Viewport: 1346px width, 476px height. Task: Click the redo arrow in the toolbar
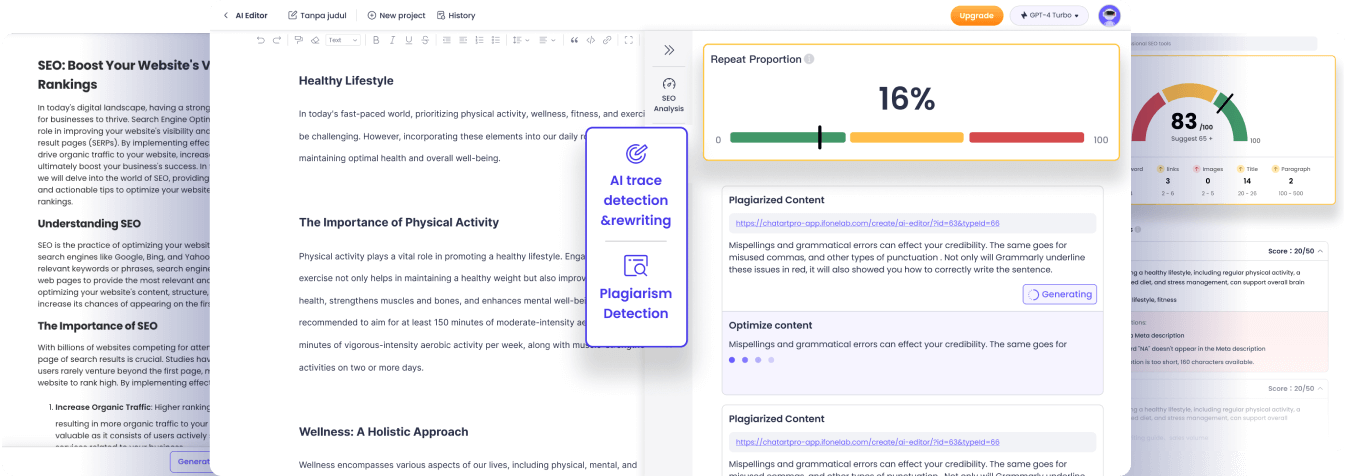[277, 40]
